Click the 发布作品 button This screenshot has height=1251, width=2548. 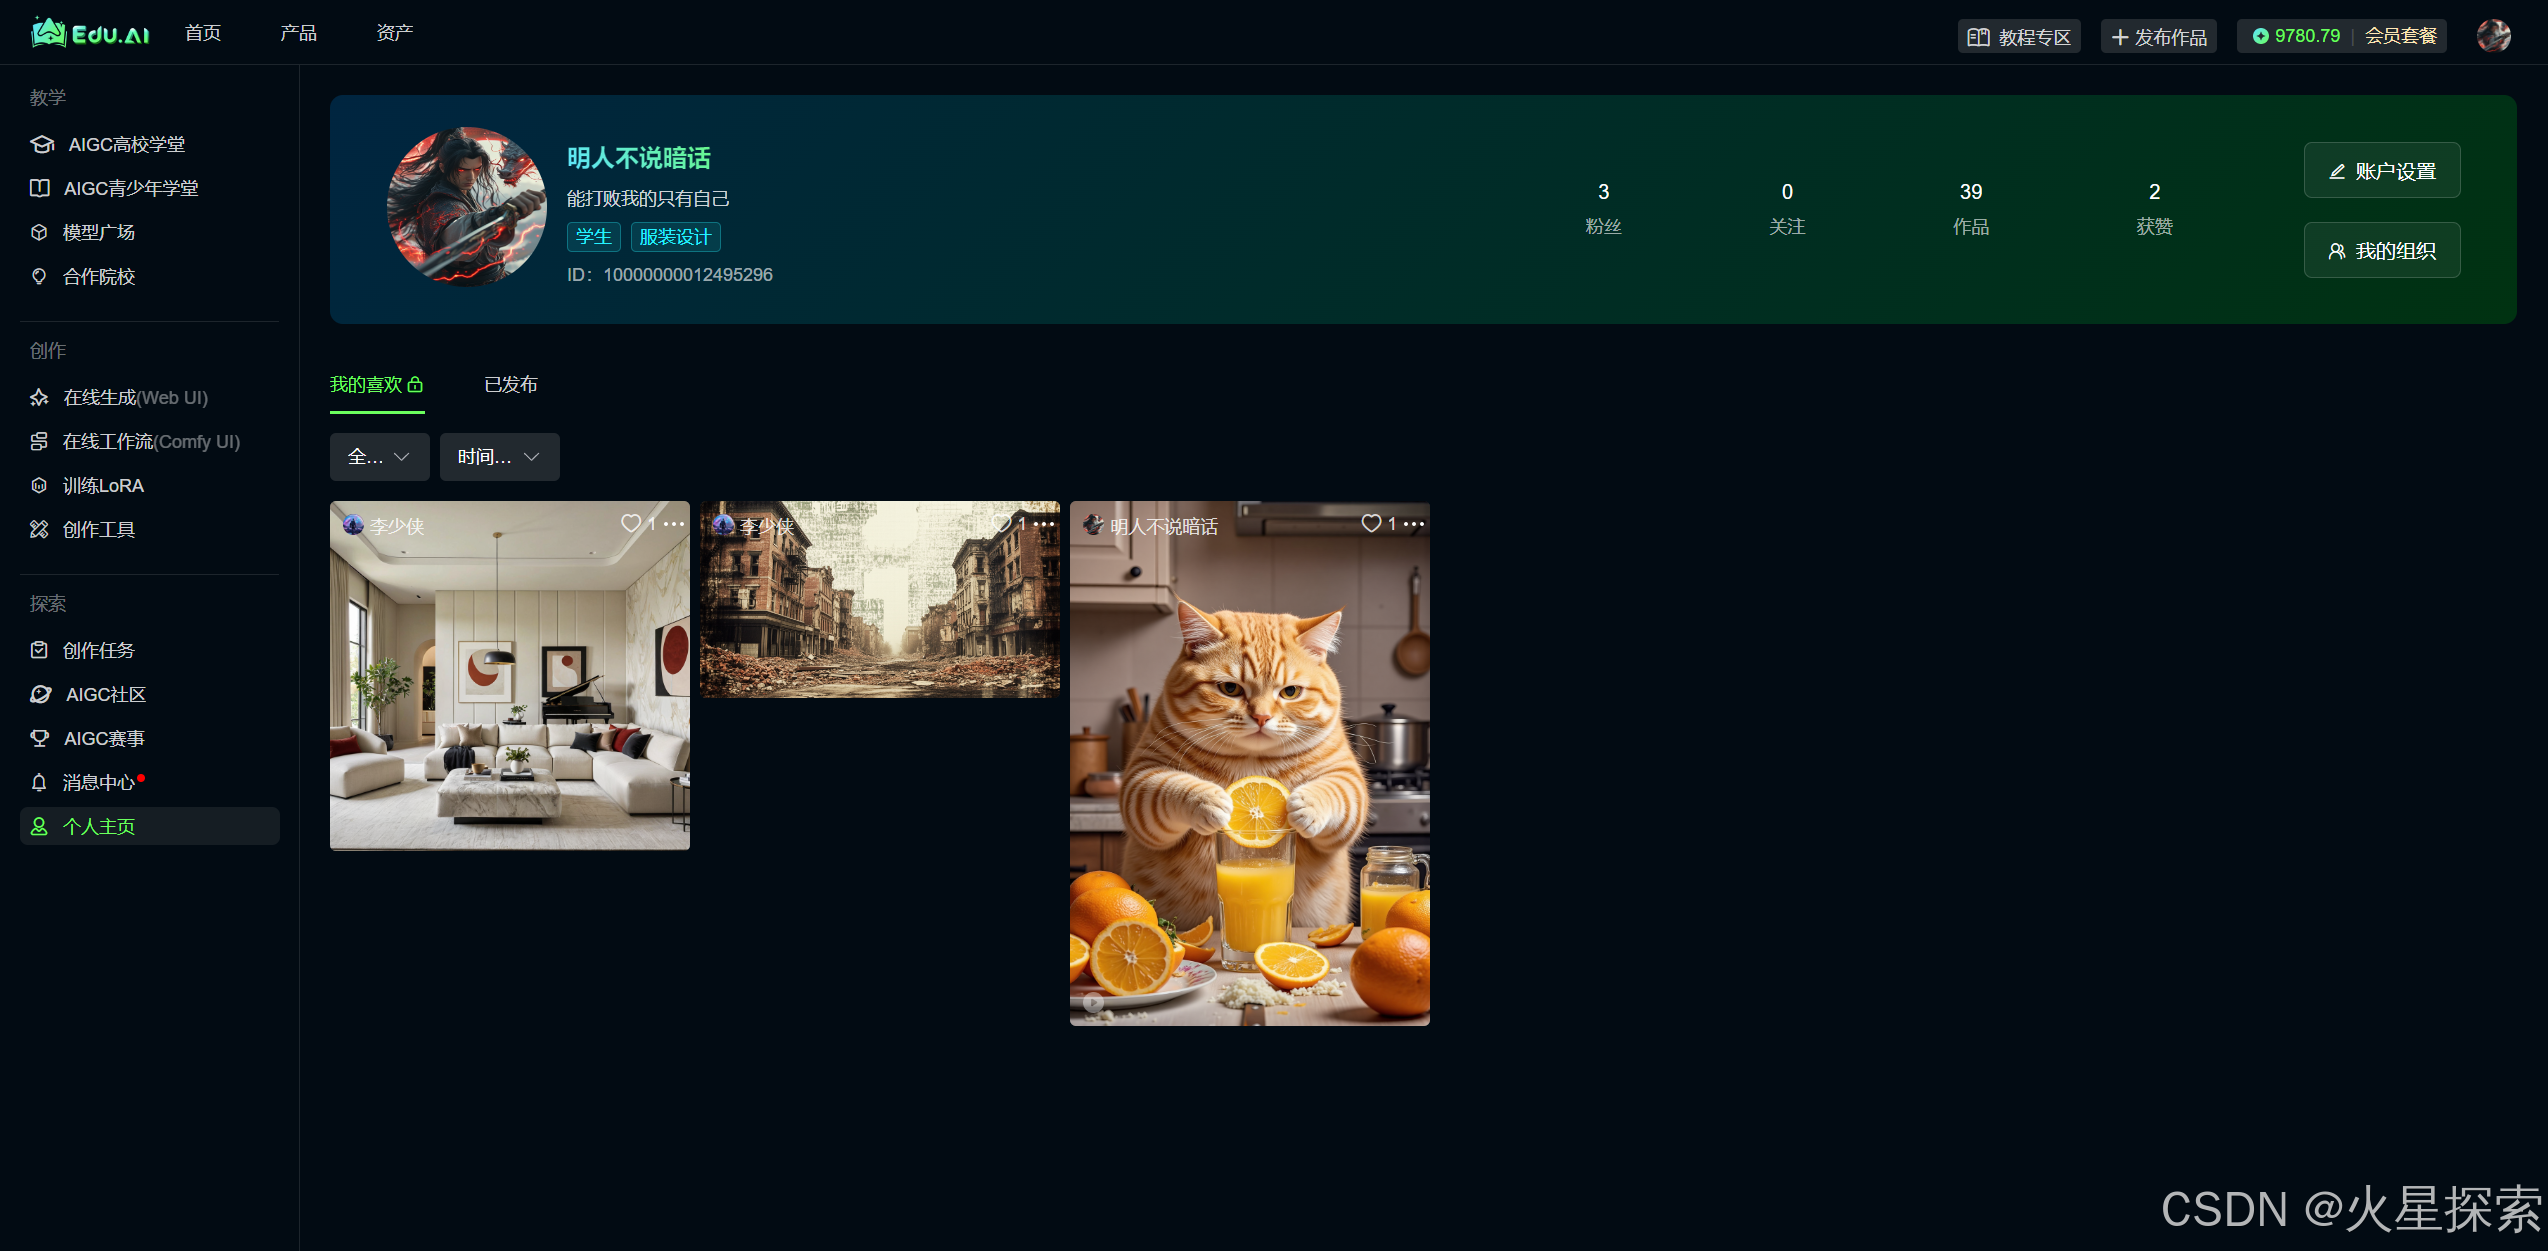pyautogui.click(x=2158, y=37)
